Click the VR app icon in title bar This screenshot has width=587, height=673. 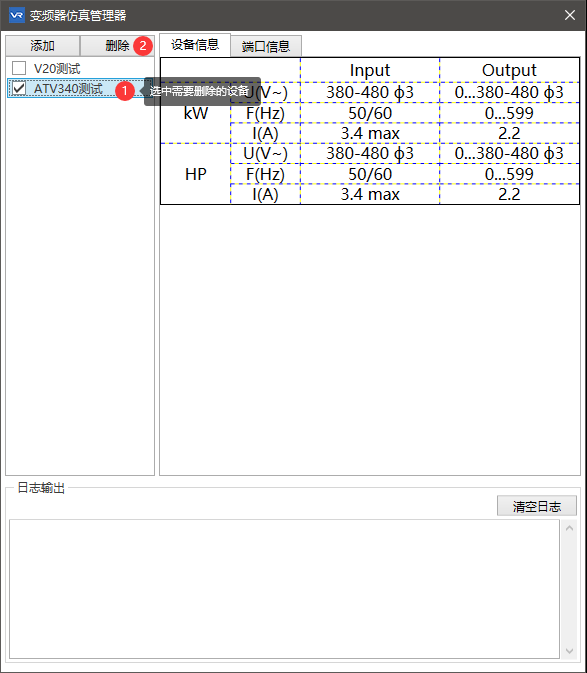click(x=16, y=15)
